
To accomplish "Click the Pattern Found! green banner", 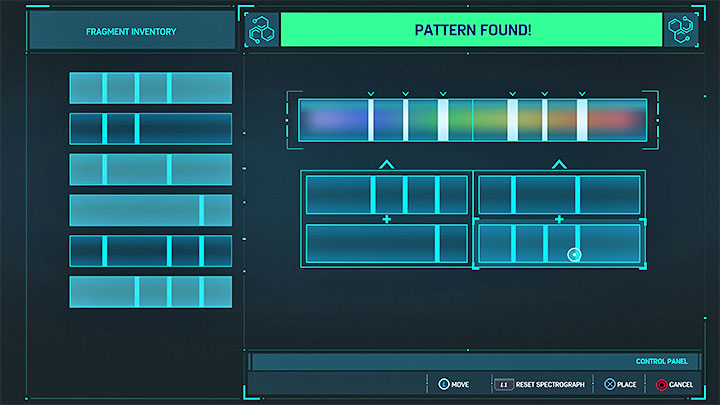I will click(x=471, y=30).
